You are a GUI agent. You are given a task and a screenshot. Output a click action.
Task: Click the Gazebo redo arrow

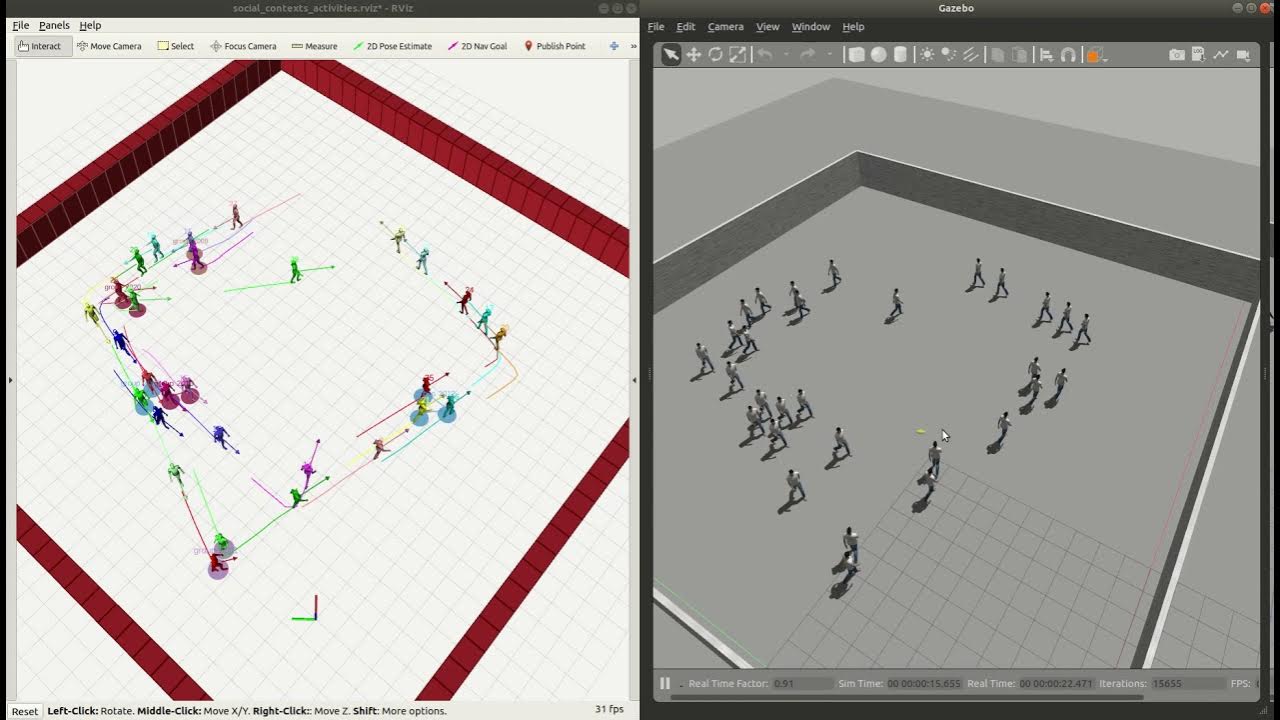[x=807, y=55]
